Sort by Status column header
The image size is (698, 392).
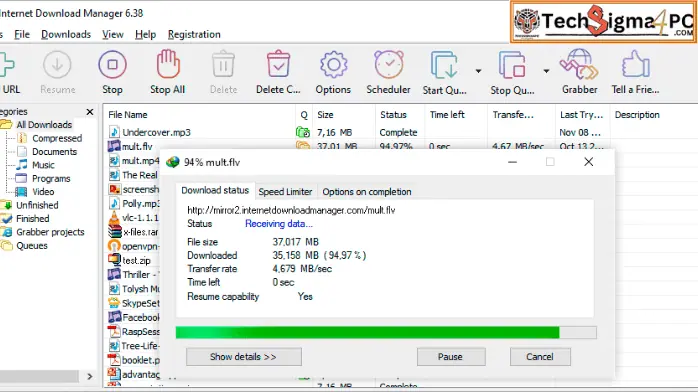[x=394, y=115]
